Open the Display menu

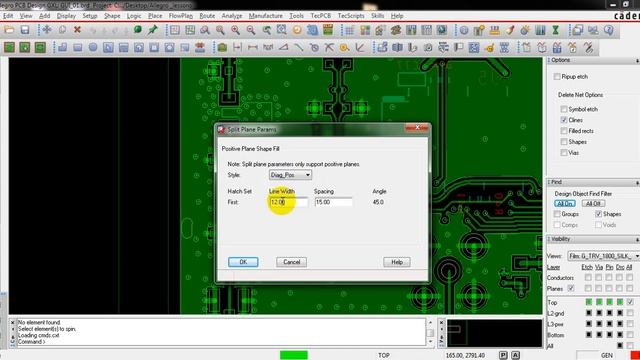click(66, 16)
